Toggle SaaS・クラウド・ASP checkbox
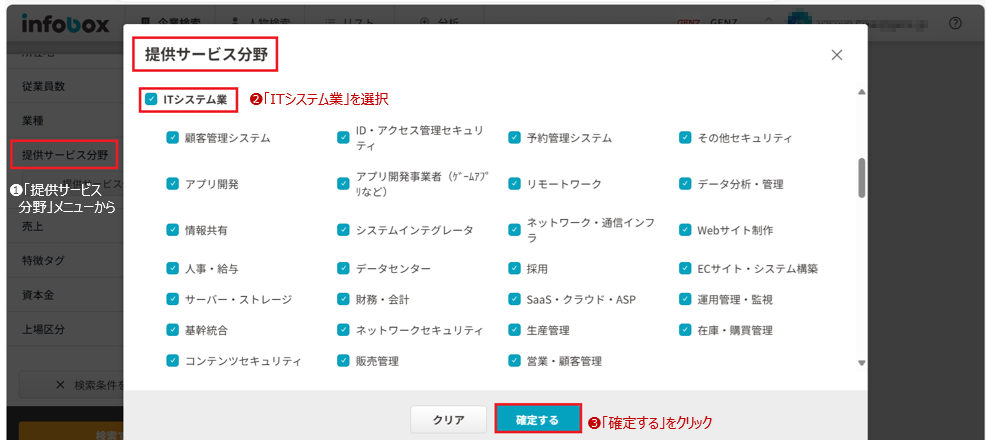 pyautogui.click(x=514, y=299)
